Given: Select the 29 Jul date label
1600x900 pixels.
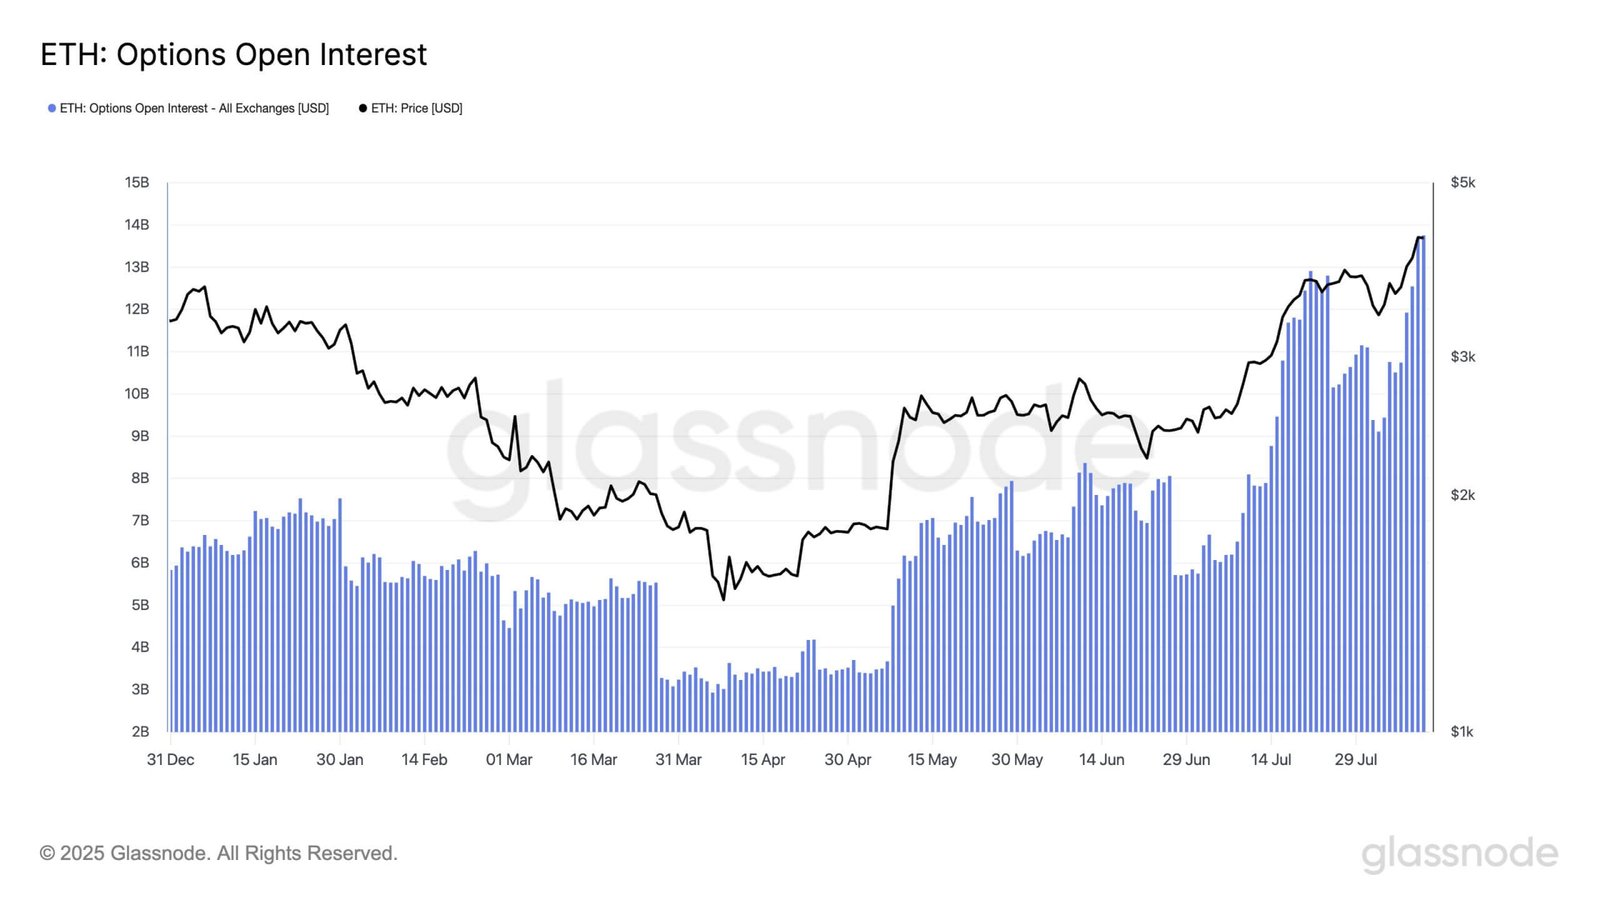Looking at the screenshot, I should pos(1356,760).
